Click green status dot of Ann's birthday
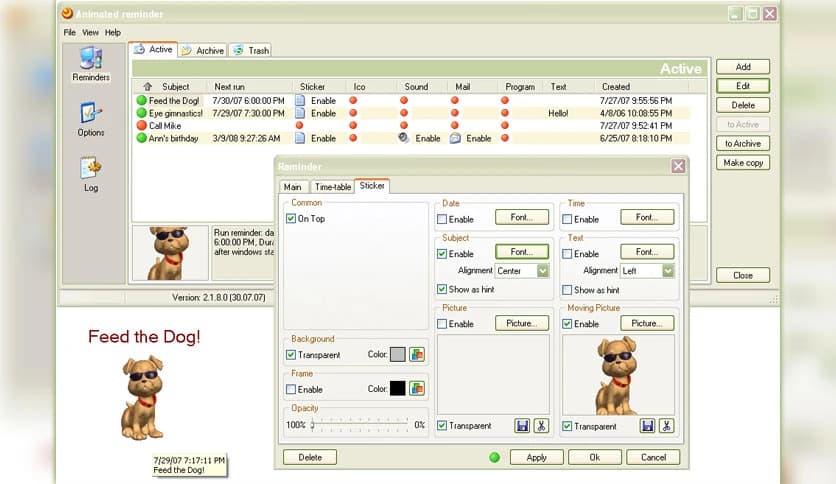Screen dimensions: 836x484 pyautogui.click(x=141, y=138)
